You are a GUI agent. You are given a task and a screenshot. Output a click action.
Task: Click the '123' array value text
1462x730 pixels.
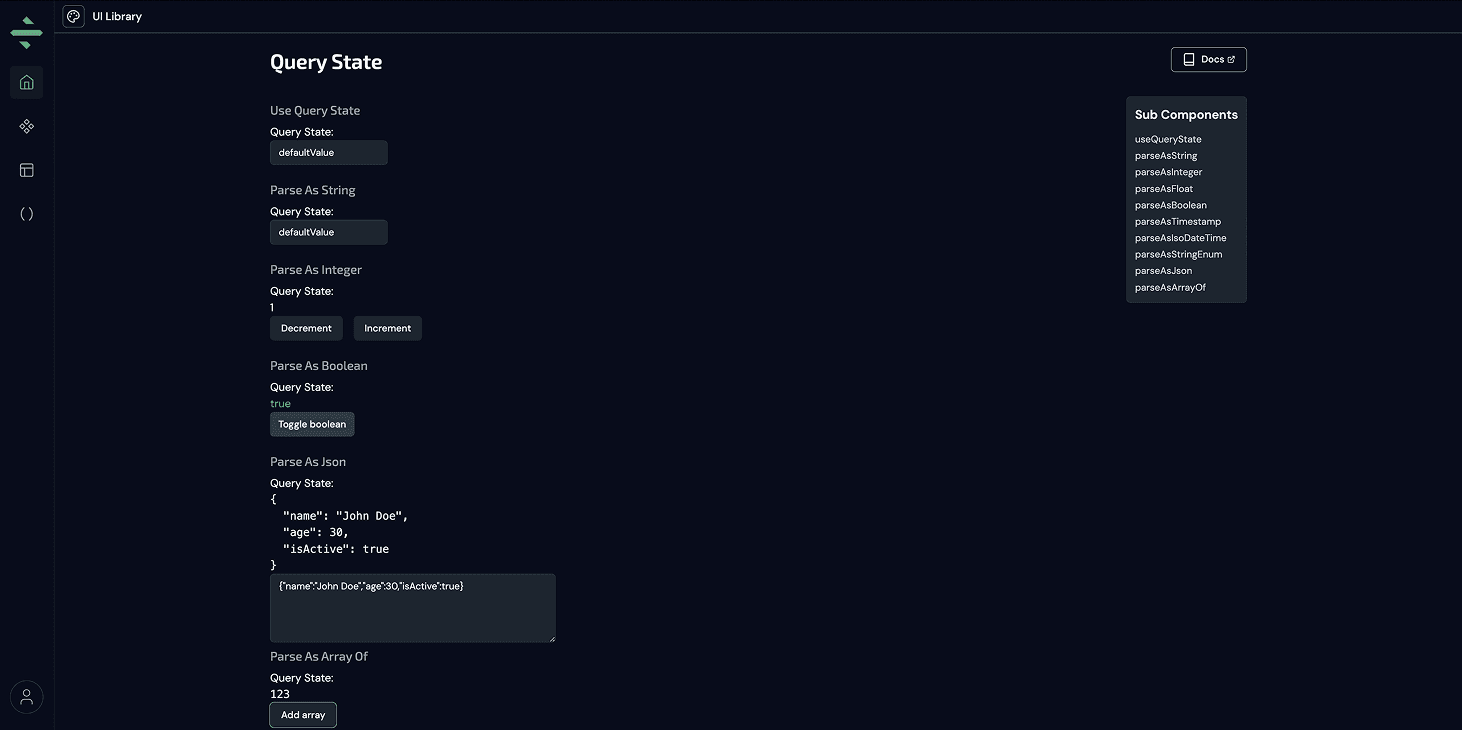tap(280, 694)
